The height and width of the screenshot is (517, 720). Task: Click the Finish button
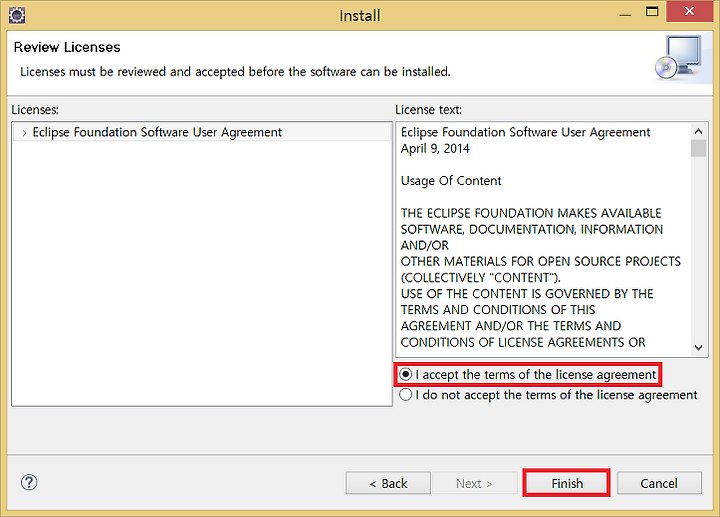(567, 483)
